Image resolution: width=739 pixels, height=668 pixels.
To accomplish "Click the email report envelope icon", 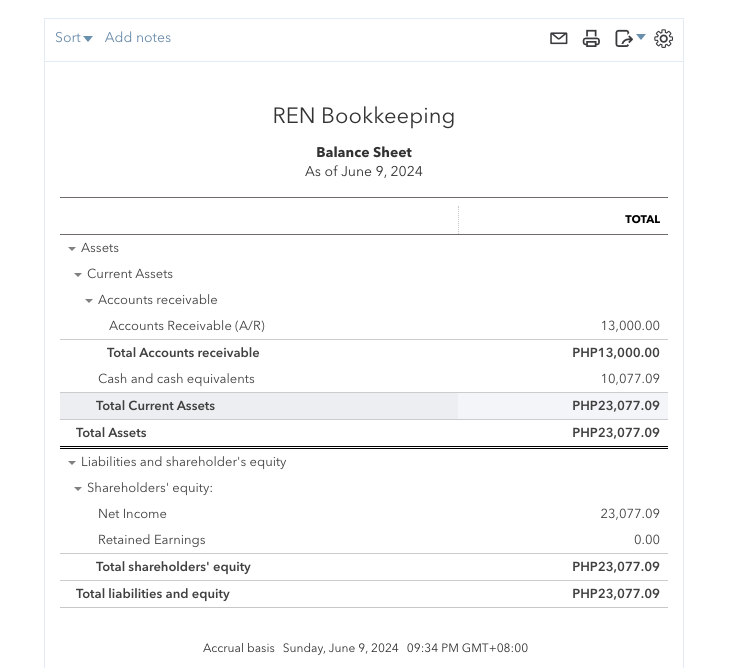I will (x=559, y=38).
